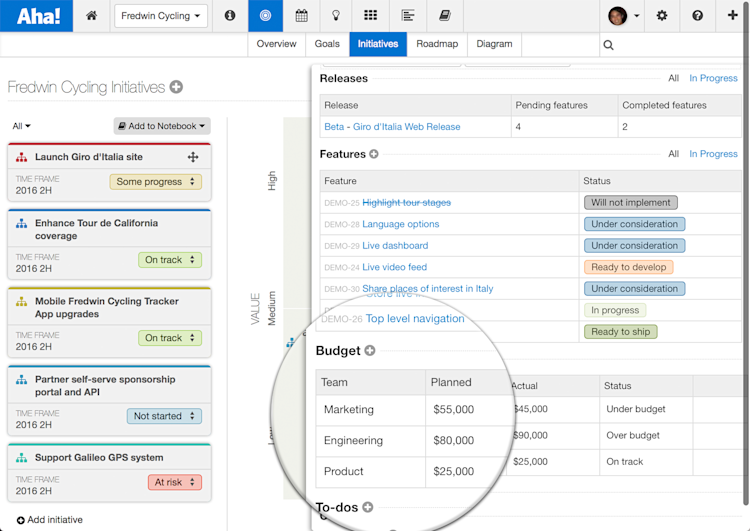Click the plus icon next to Budget

370,351
